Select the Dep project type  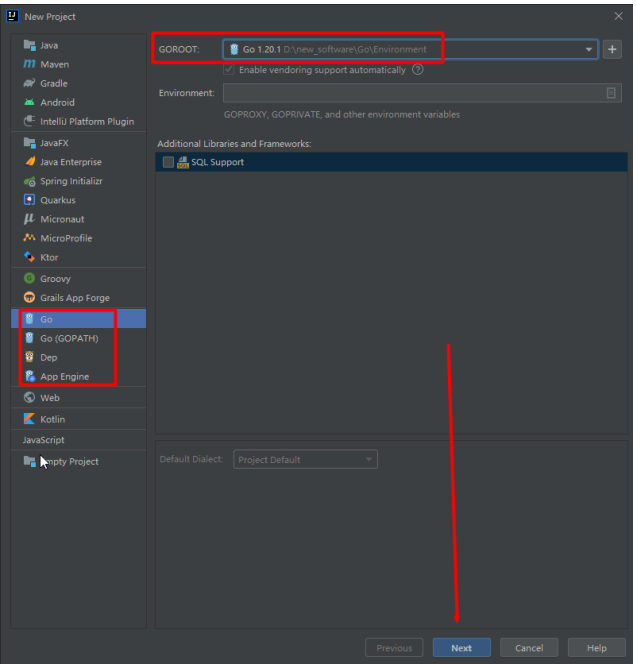(78, 357)
